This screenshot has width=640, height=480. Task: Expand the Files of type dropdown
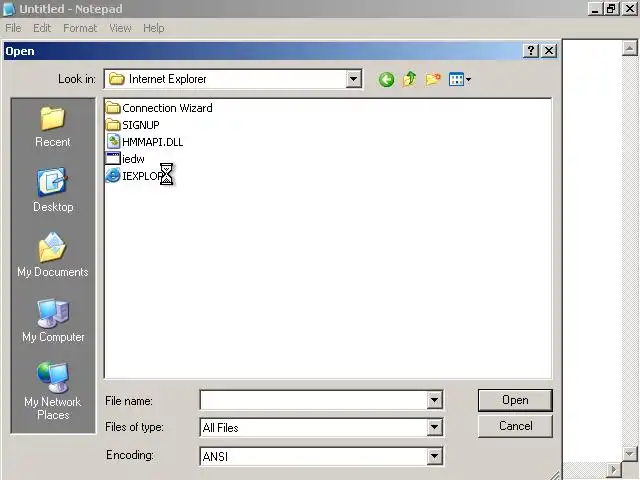434,427
